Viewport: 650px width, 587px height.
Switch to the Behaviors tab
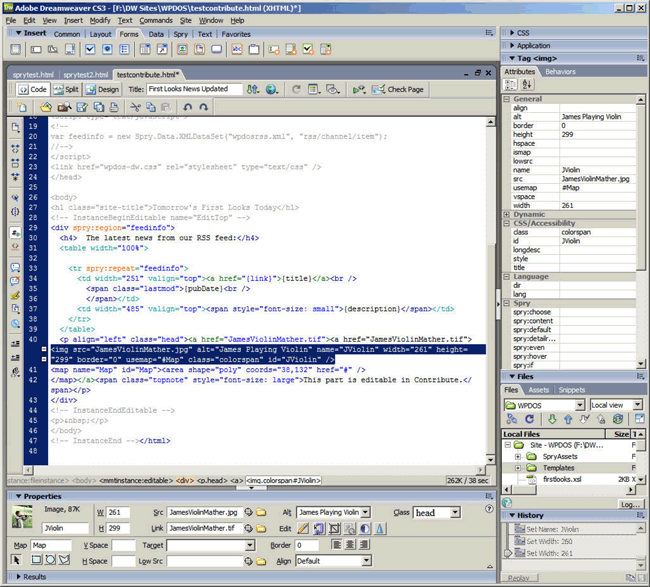pyautogui.click(x=560, y=72)
